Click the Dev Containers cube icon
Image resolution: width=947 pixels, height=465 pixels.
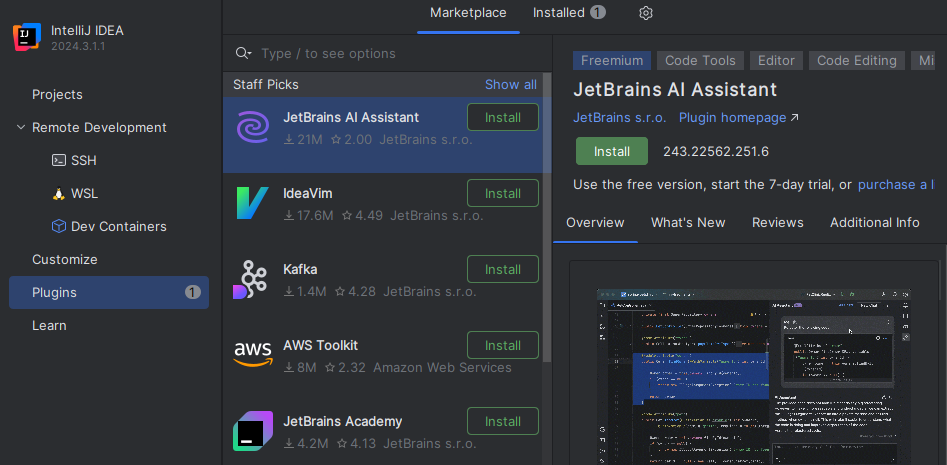pos(59,226)
